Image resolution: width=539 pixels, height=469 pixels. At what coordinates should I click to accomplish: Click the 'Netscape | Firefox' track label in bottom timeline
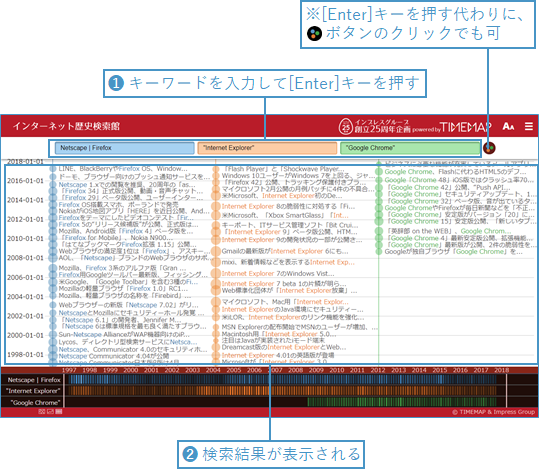34,380
